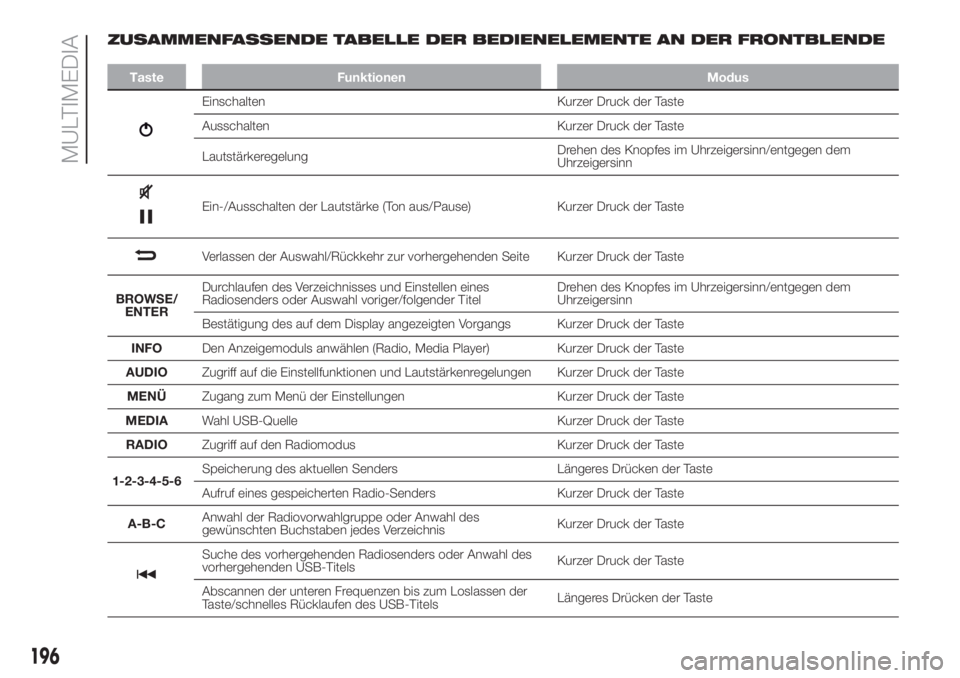The width and height of the screenshot is (960, 678).
Task: Click the MULTIMEDIA side label
Action: [x=71, y=99]
